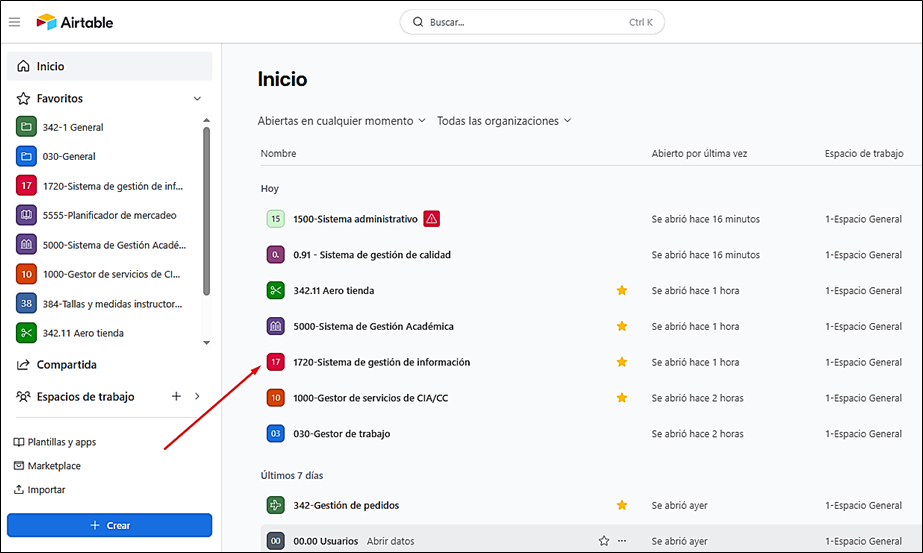Open the more options ellipsis for 00.00 Usuarios

(x=622, y=541)
